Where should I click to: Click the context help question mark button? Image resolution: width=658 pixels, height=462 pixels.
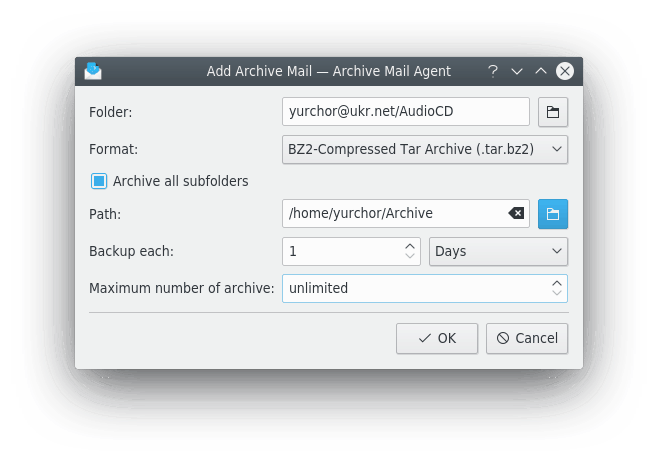click(x=493, y=71)
